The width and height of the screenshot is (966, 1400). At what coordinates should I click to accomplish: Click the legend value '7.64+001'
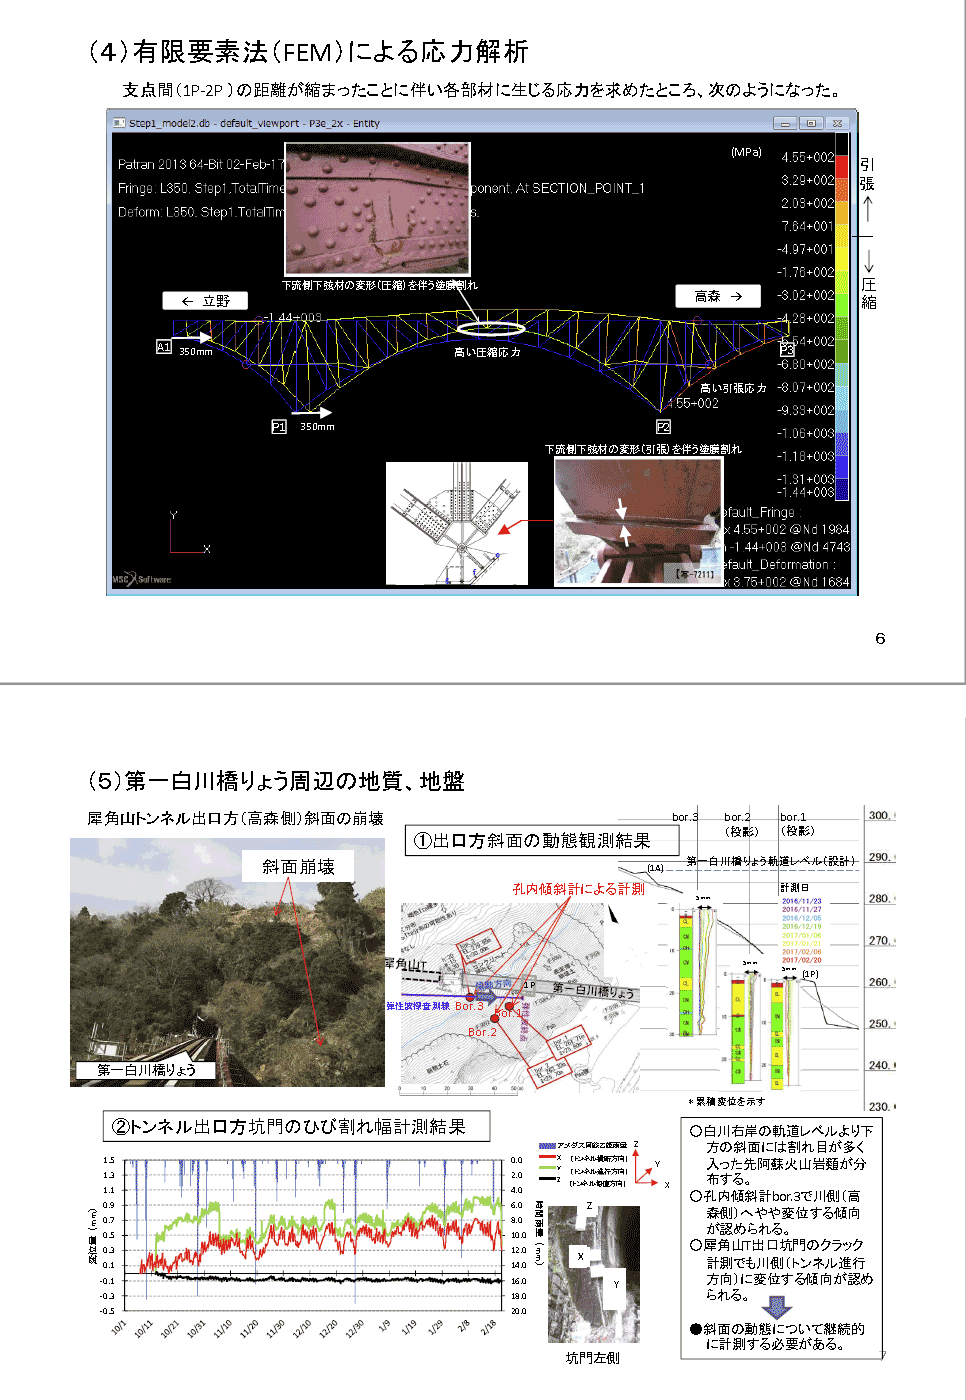click(807, 226)
